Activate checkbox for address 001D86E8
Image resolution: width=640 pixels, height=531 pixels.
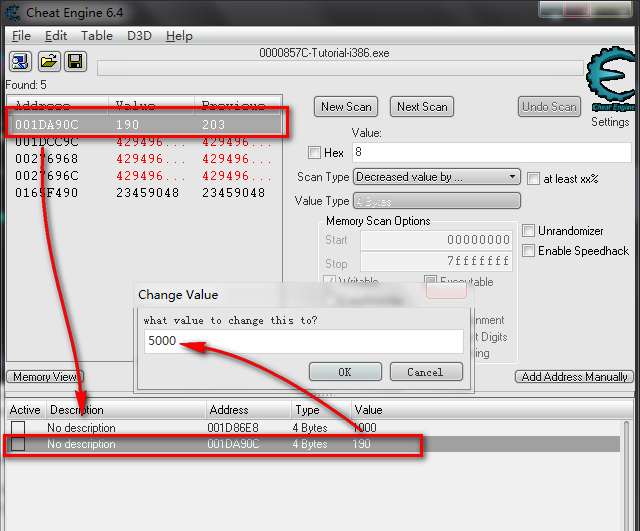[18, 428]
